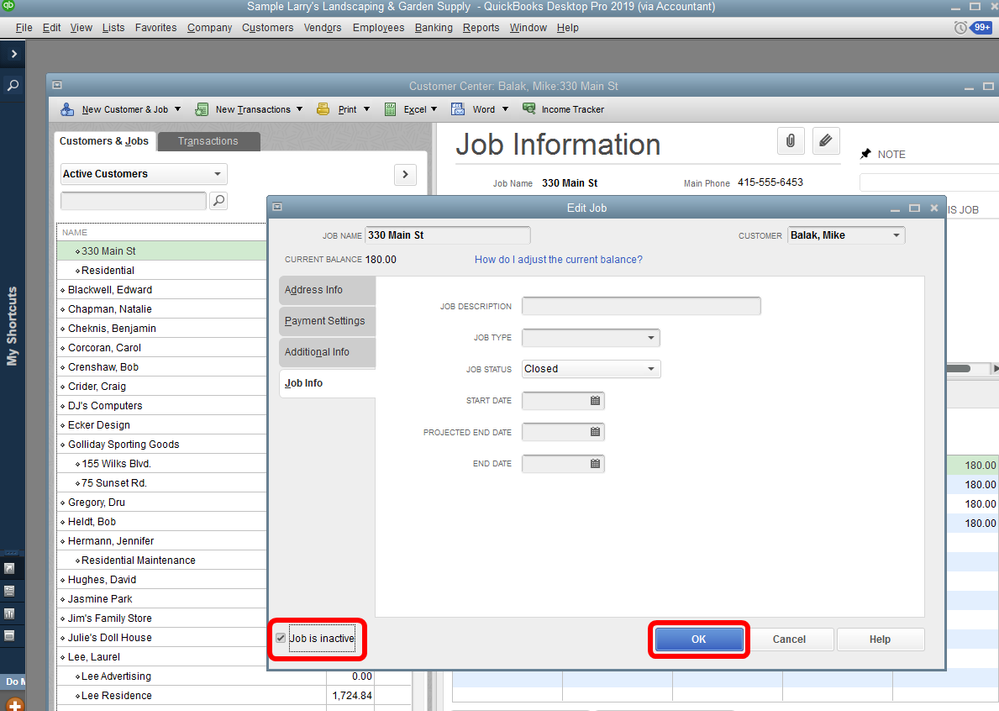Screen dimensions: 999x711
Task: Open the Print dropdown arrow
Action: click(x=366, y=109)
